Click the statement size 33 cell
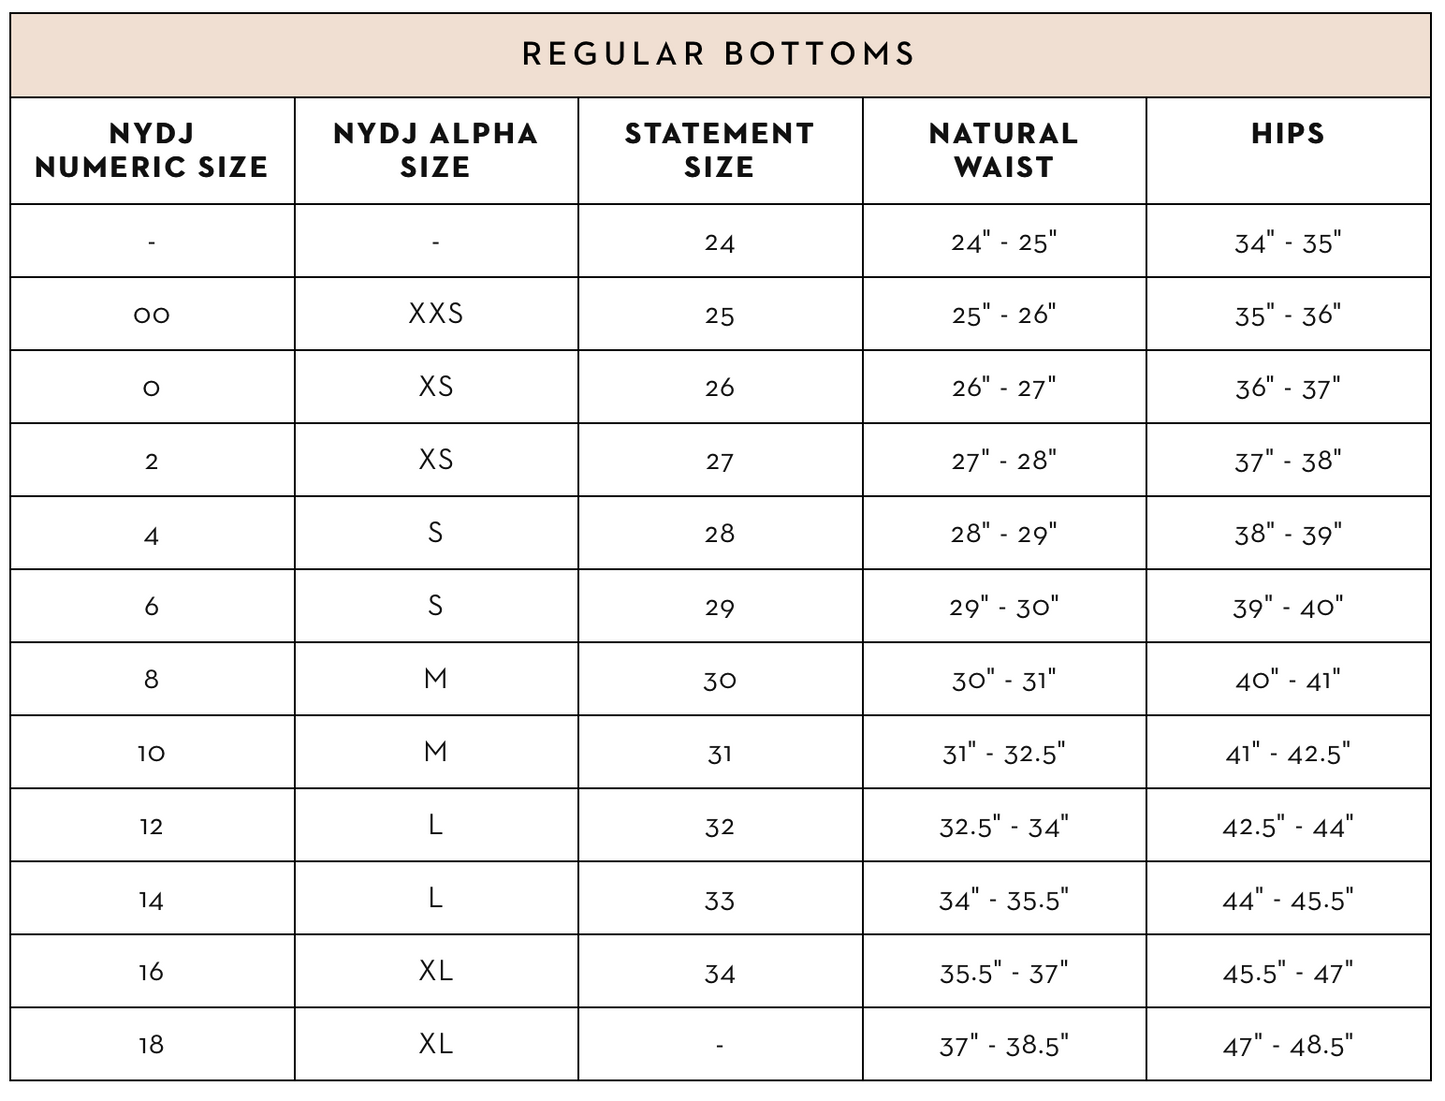 coord(720,900)
